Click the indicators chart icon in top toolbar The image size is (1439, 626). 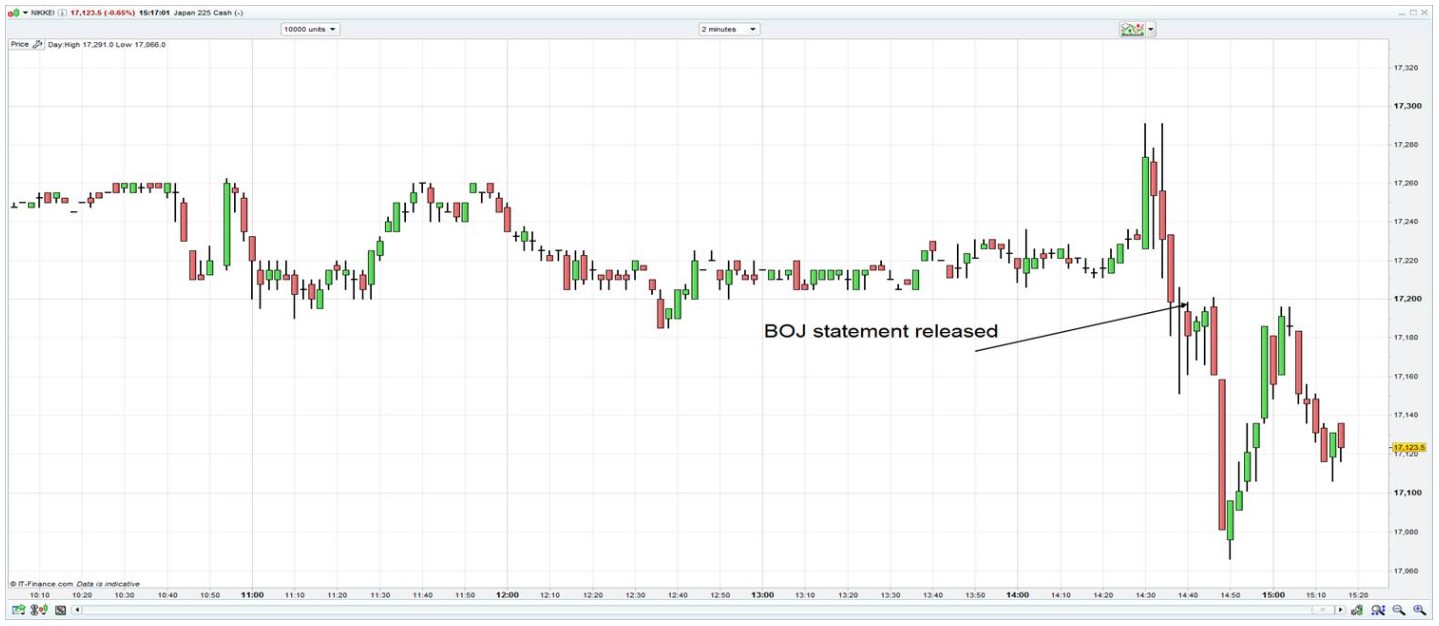1132,29
